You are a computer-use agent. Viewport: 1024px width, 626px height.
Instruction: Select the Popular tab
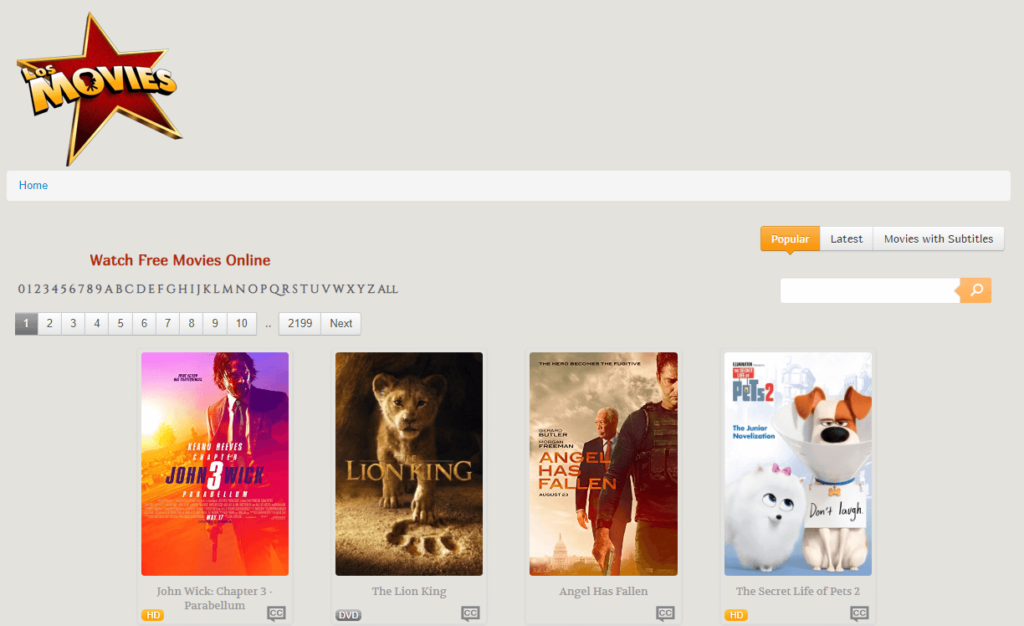790,239
